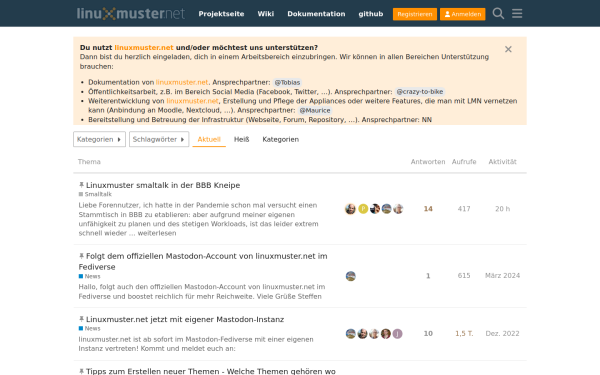Open Linuxmuster.net jetzt mit eigener Mastodon-Instanz topic
Screen dimensions: 600x375
coord(185,320)
